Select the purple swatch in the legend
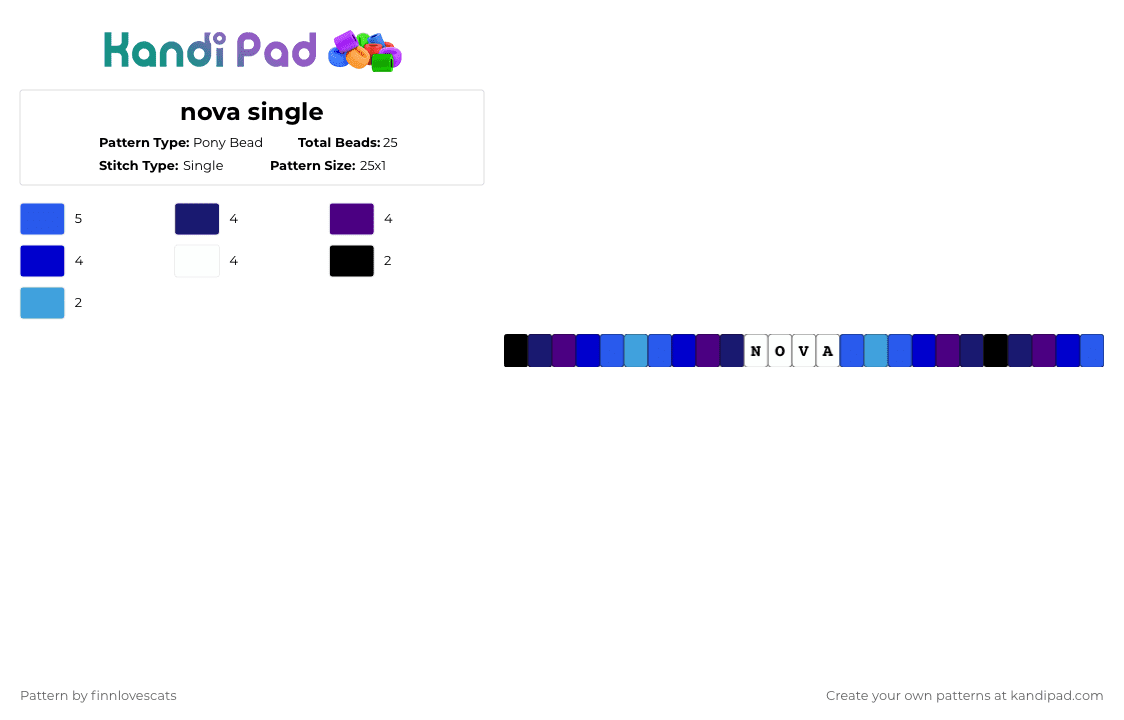 352,219
